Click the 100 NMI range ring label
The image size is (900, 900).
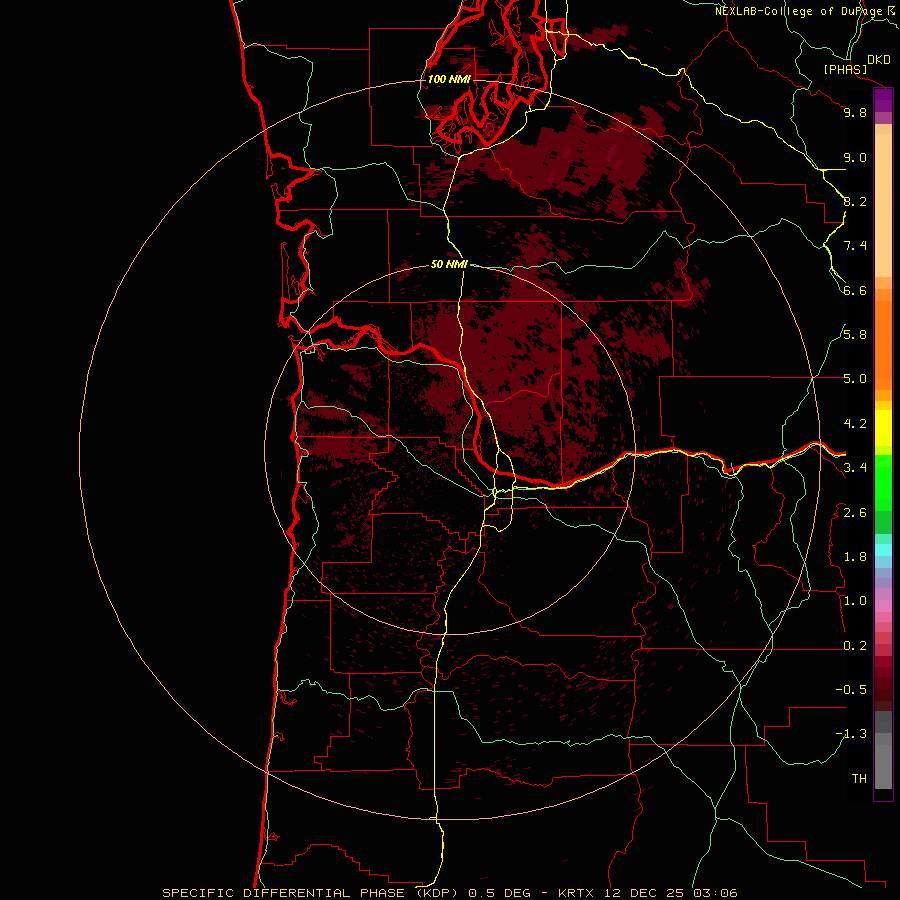[449, 79]
